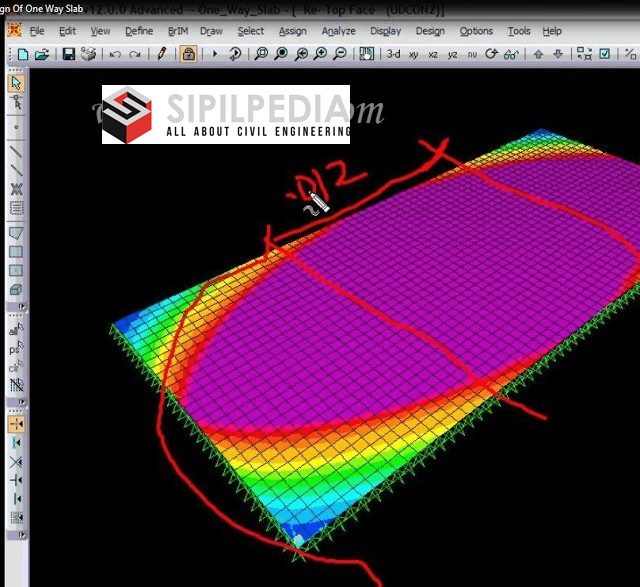
Task: Open the Analyze menu
Action: coord(338,31)
